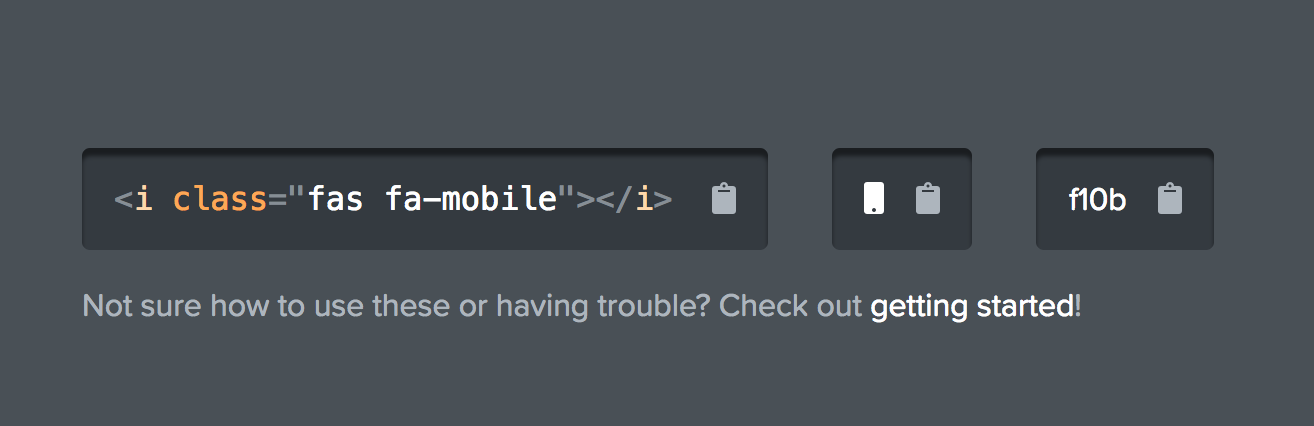Copy the mobile glyph using its clipboard icon
Viewport: 1314px width, 426px height.
click(x=928, y=199)
